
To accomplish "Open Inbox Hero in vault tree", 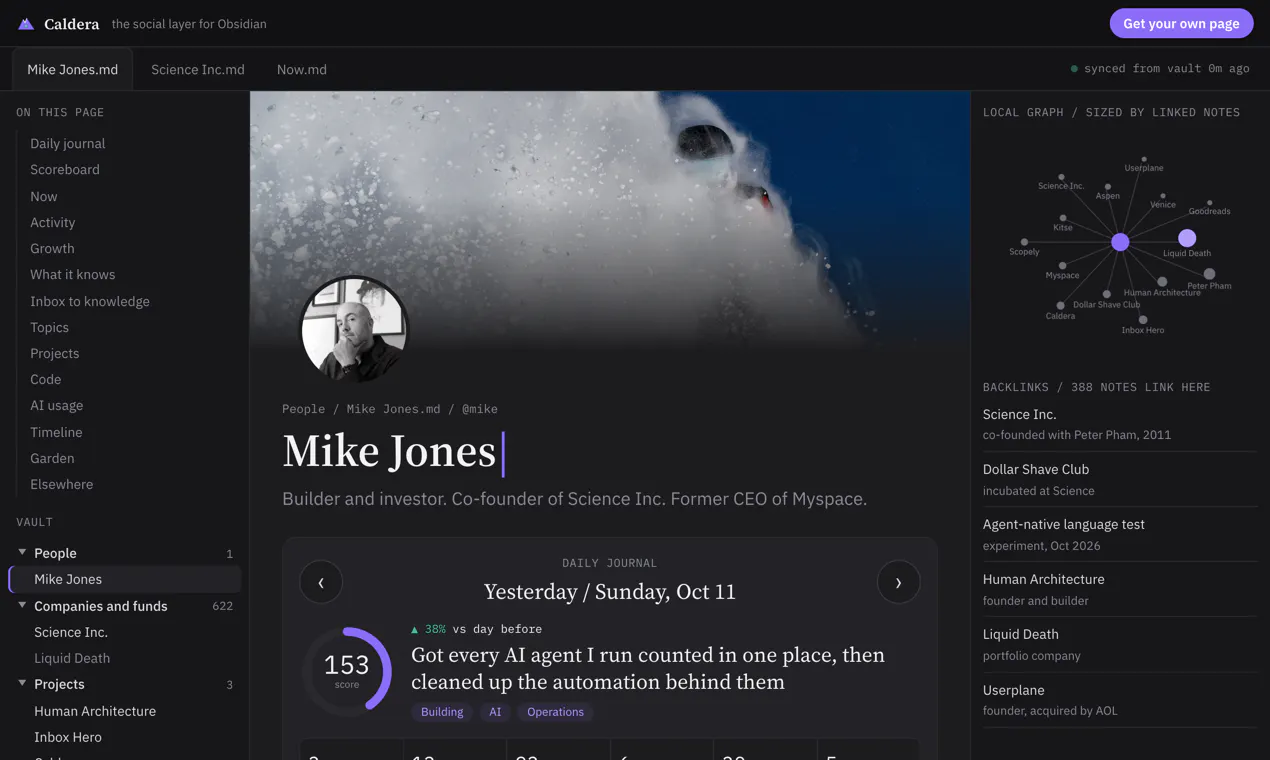I will pyautogui.click(x=68, y=737).
